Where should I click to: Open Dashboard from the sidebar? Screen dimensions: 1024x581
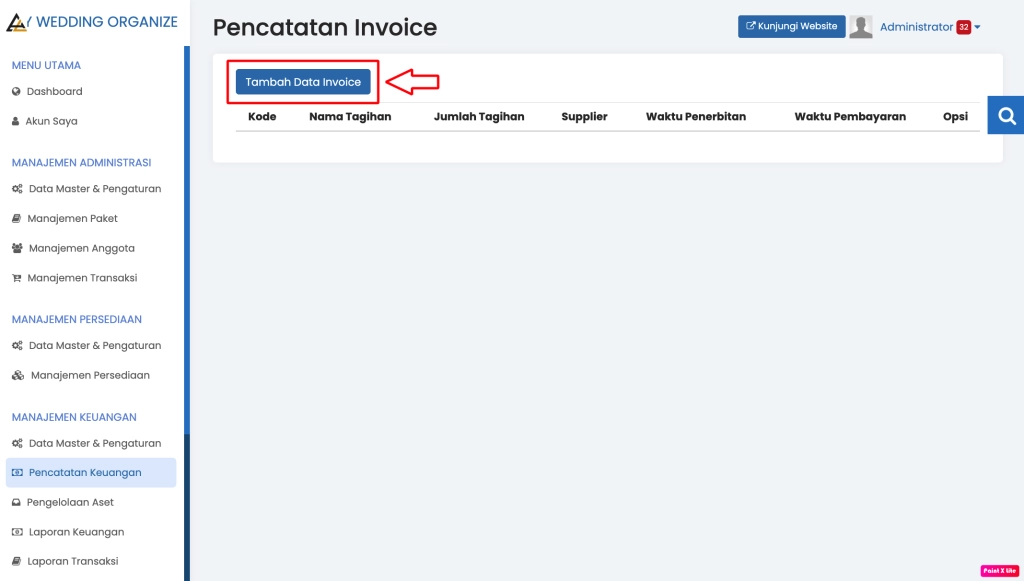(x=54, y=91)
